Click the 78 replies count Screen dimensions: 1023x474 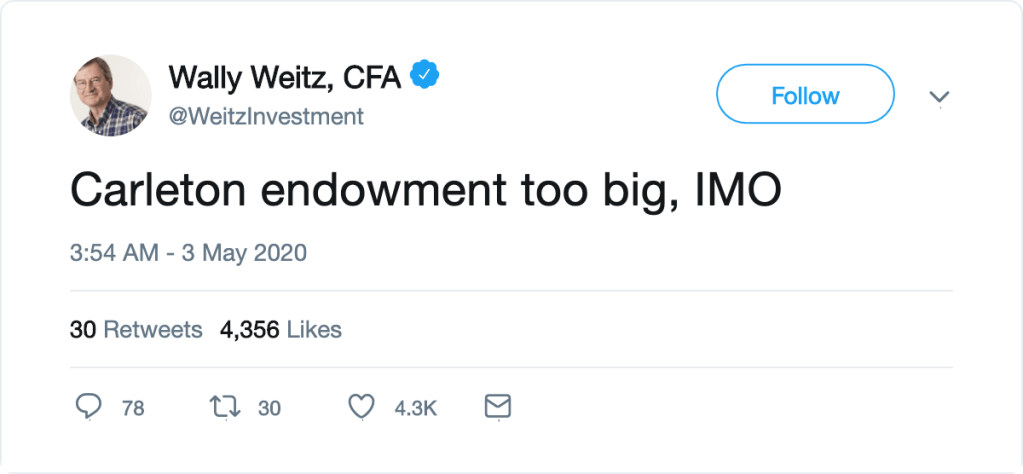(133, 408)
